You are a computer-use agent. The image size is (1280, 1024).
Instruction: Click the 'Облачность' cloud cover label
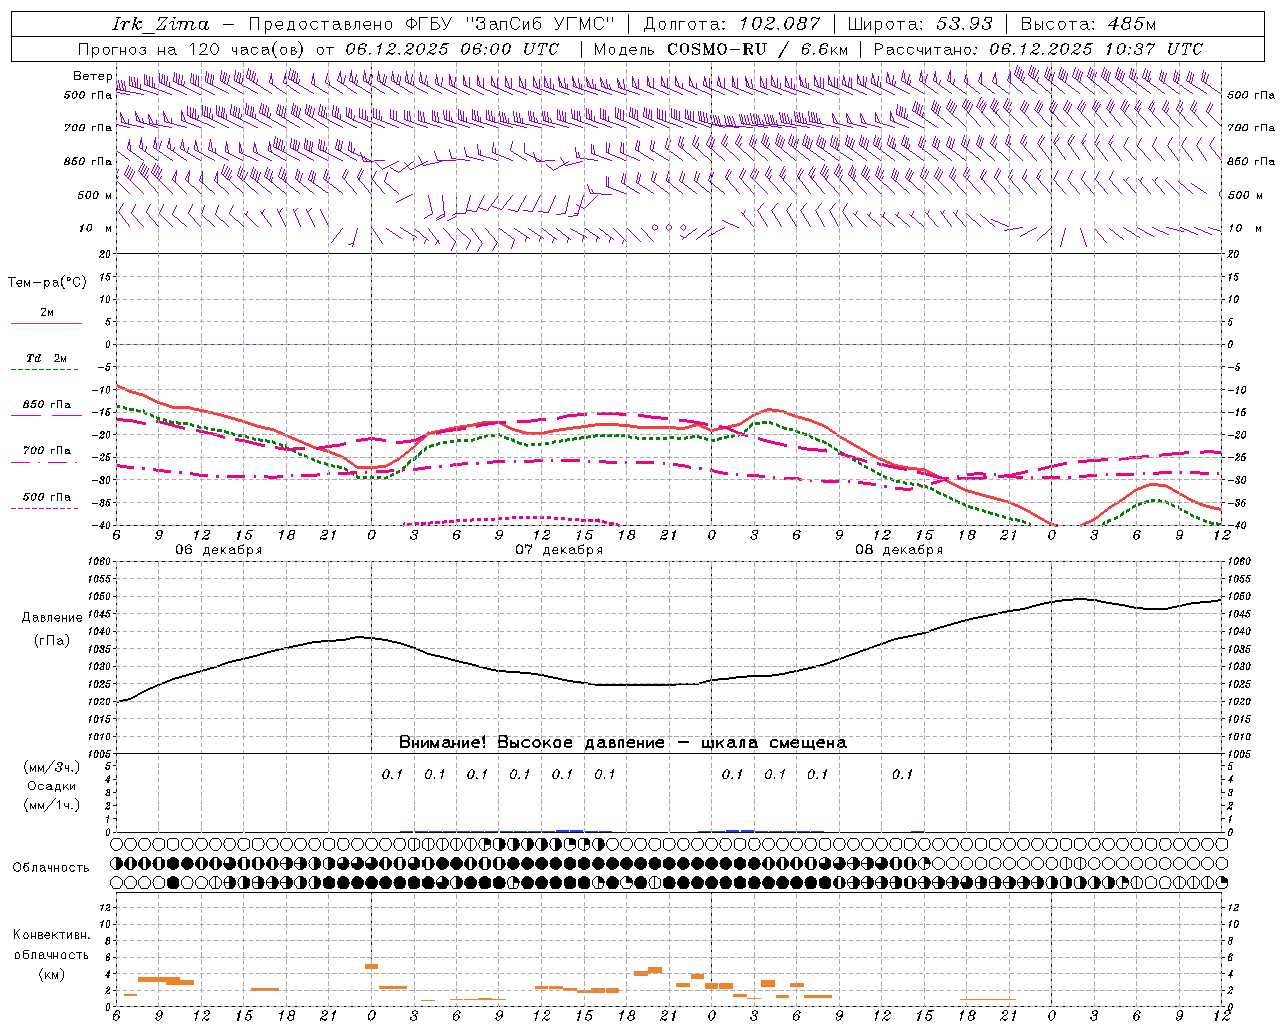pos(51,868)
